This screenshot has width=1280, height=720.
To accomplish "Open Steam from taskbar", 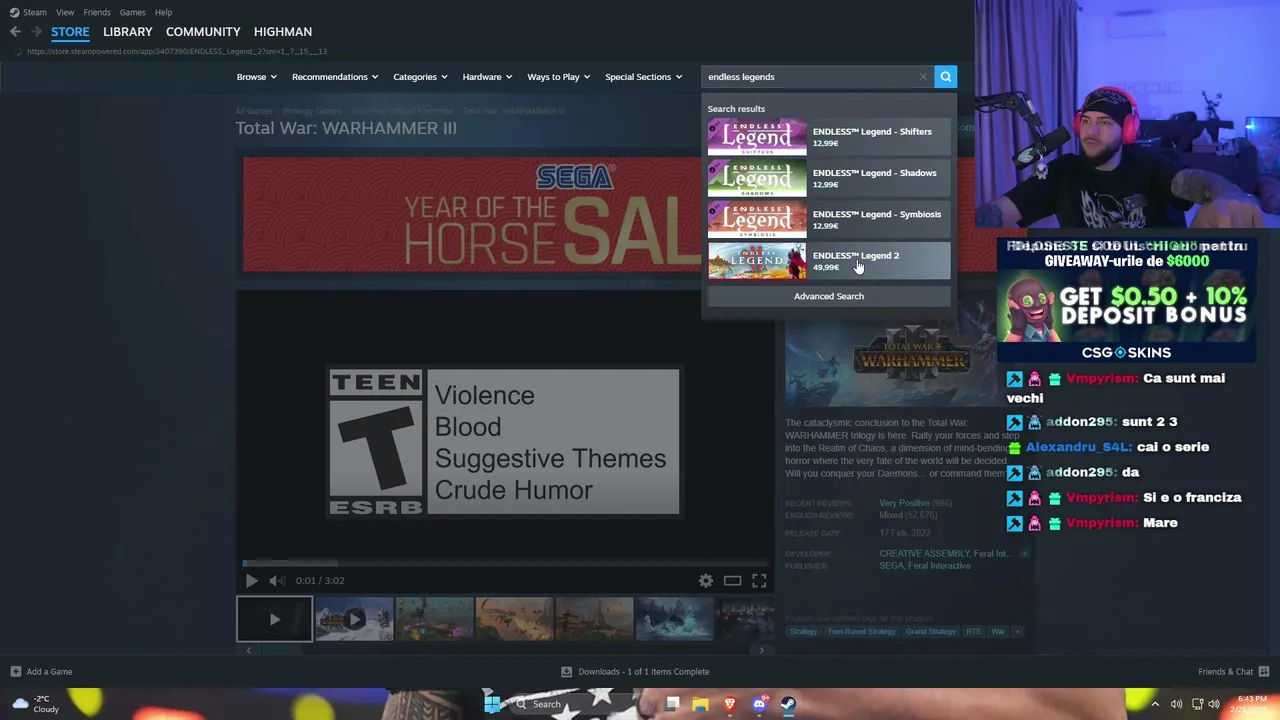I will coord(788,704).
